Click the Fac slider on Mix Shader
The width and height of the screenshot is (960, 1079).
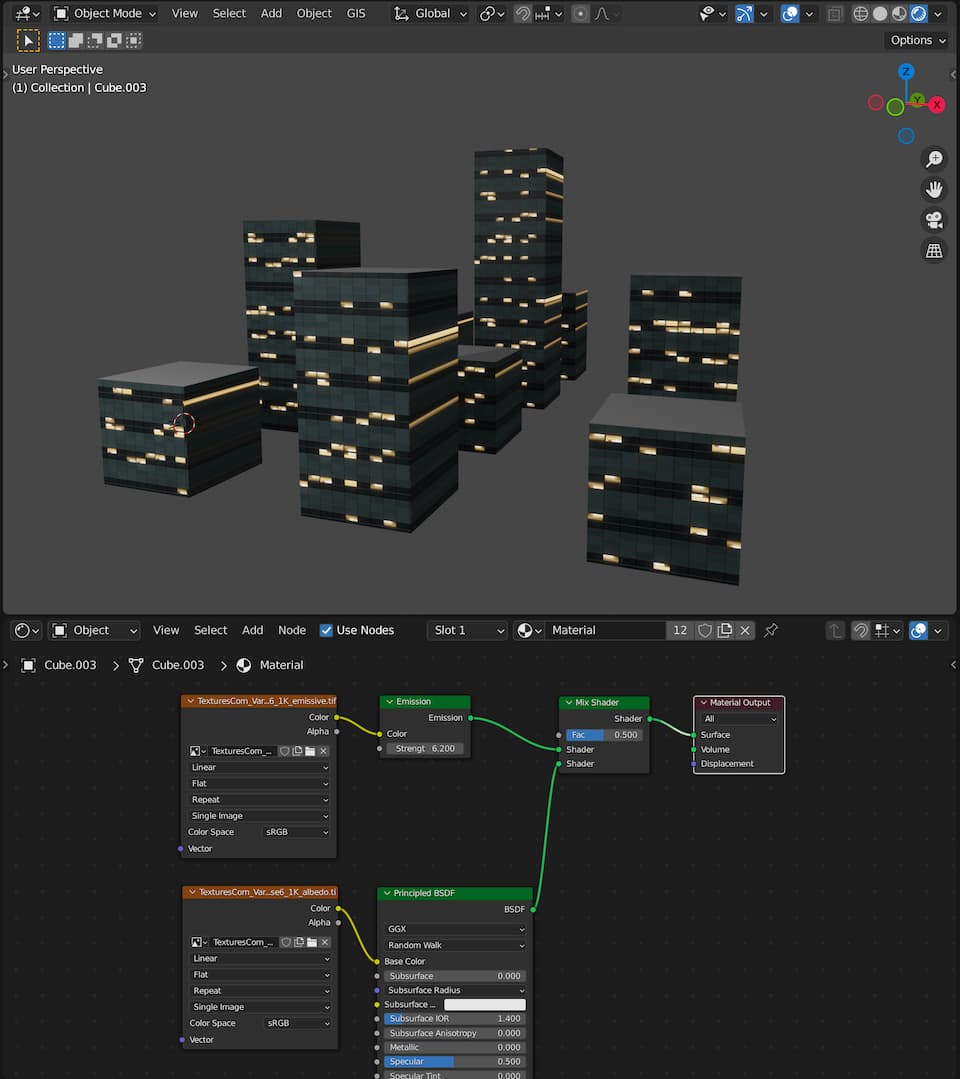coord(604,734)
